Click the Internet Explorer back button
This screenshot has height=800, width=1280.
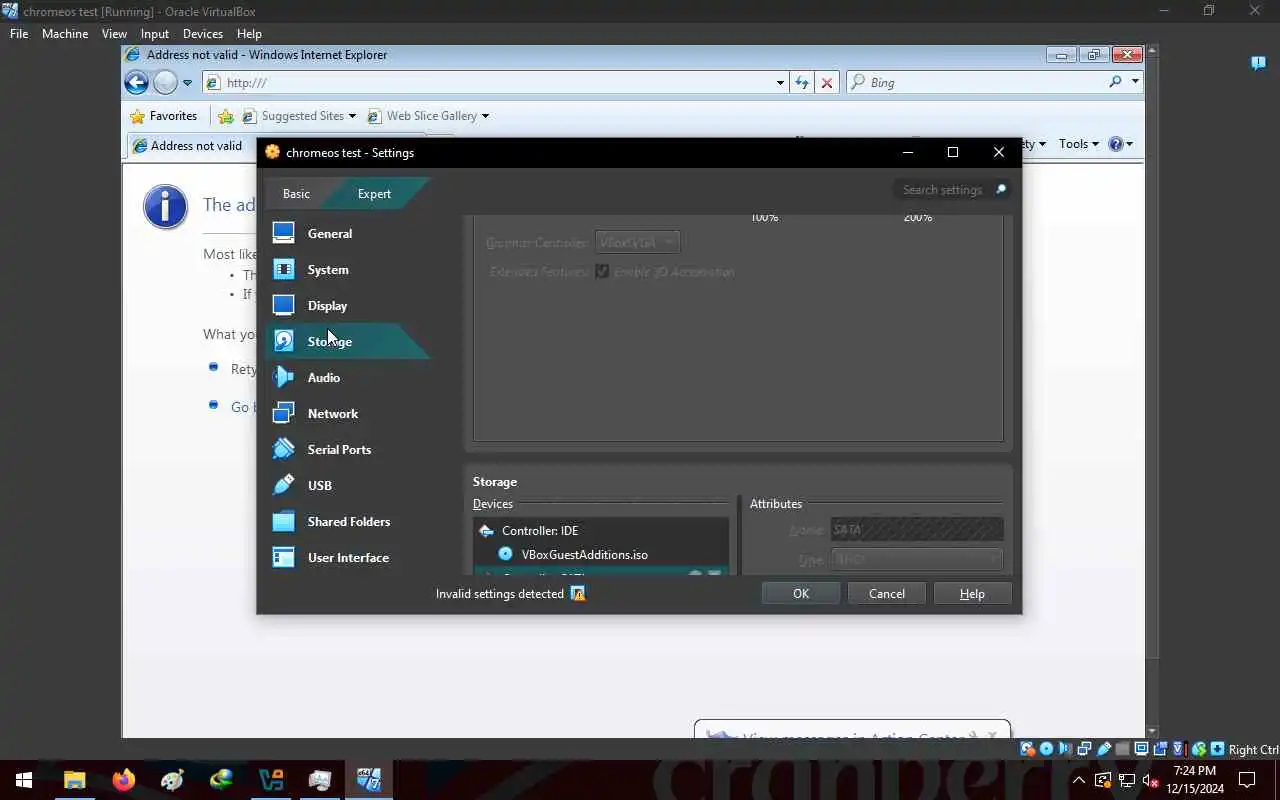click(x=136, y=83)
